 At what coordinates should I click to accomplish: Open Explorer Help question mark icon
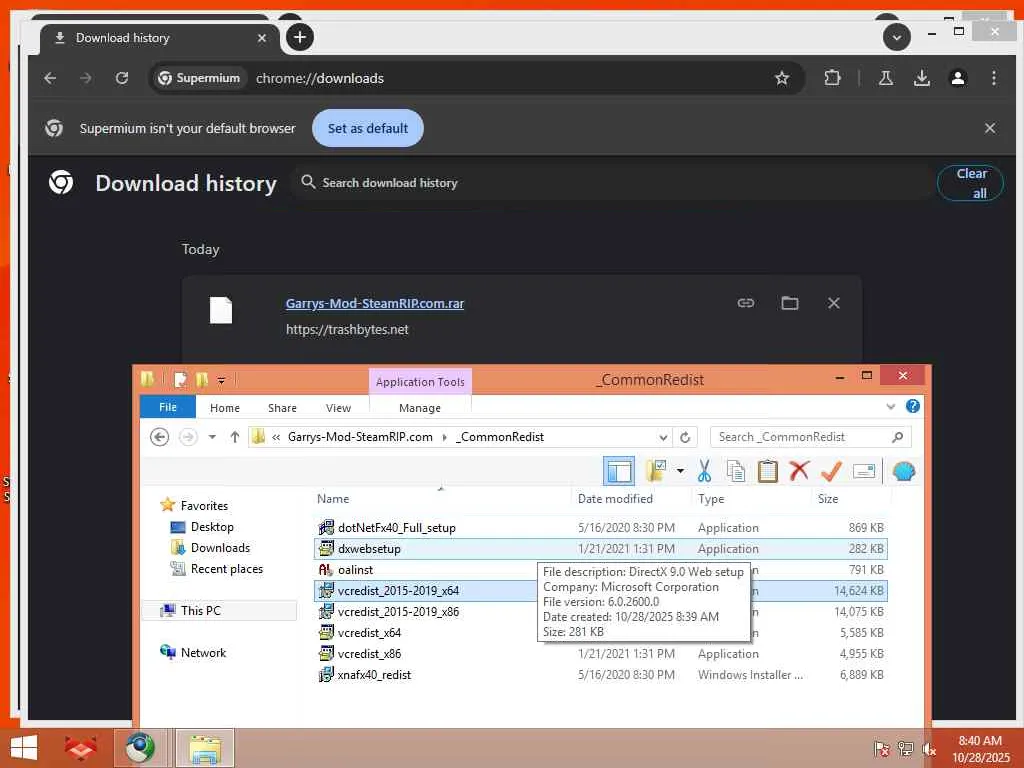(912, 406)
